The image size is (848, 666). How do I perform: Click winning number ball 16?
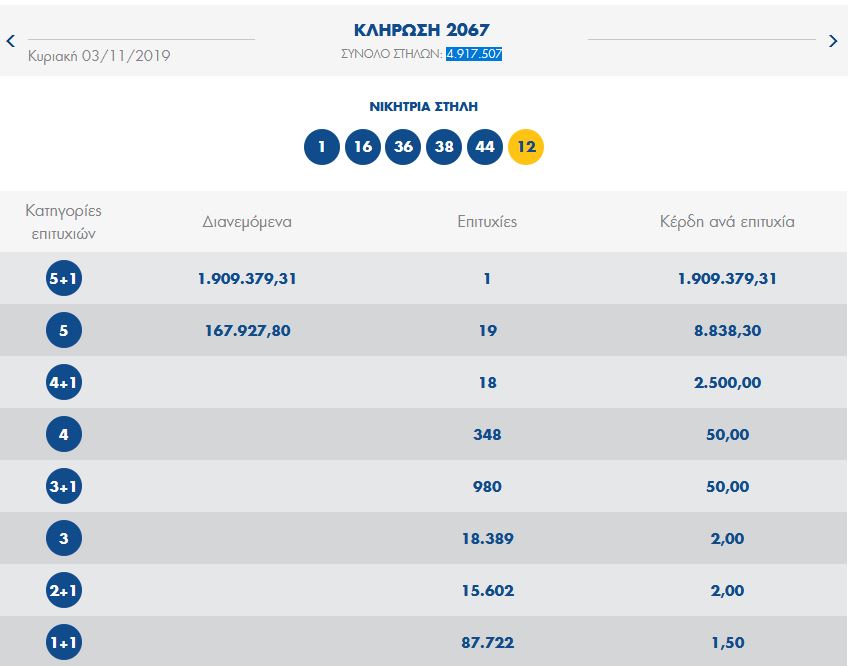pyautogui.click(x=363, y=147)
